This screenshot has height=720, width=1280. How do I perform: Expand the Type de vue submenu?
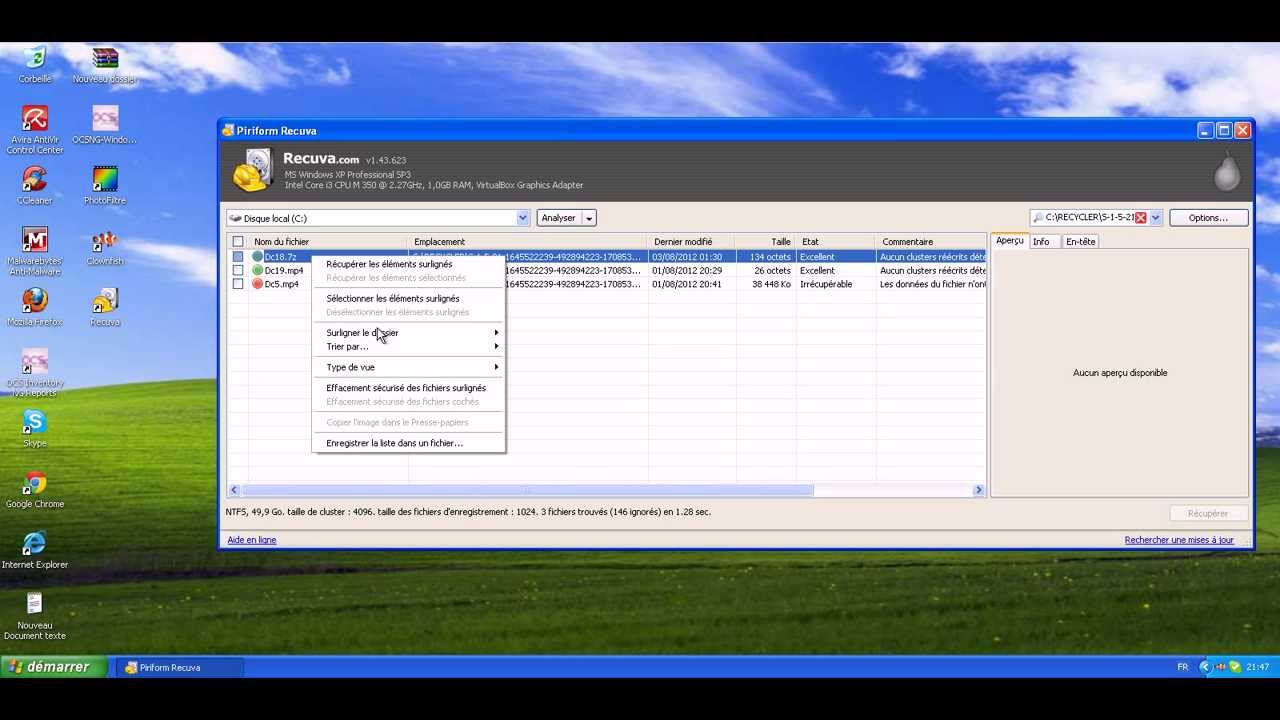[x=411, y=367]
